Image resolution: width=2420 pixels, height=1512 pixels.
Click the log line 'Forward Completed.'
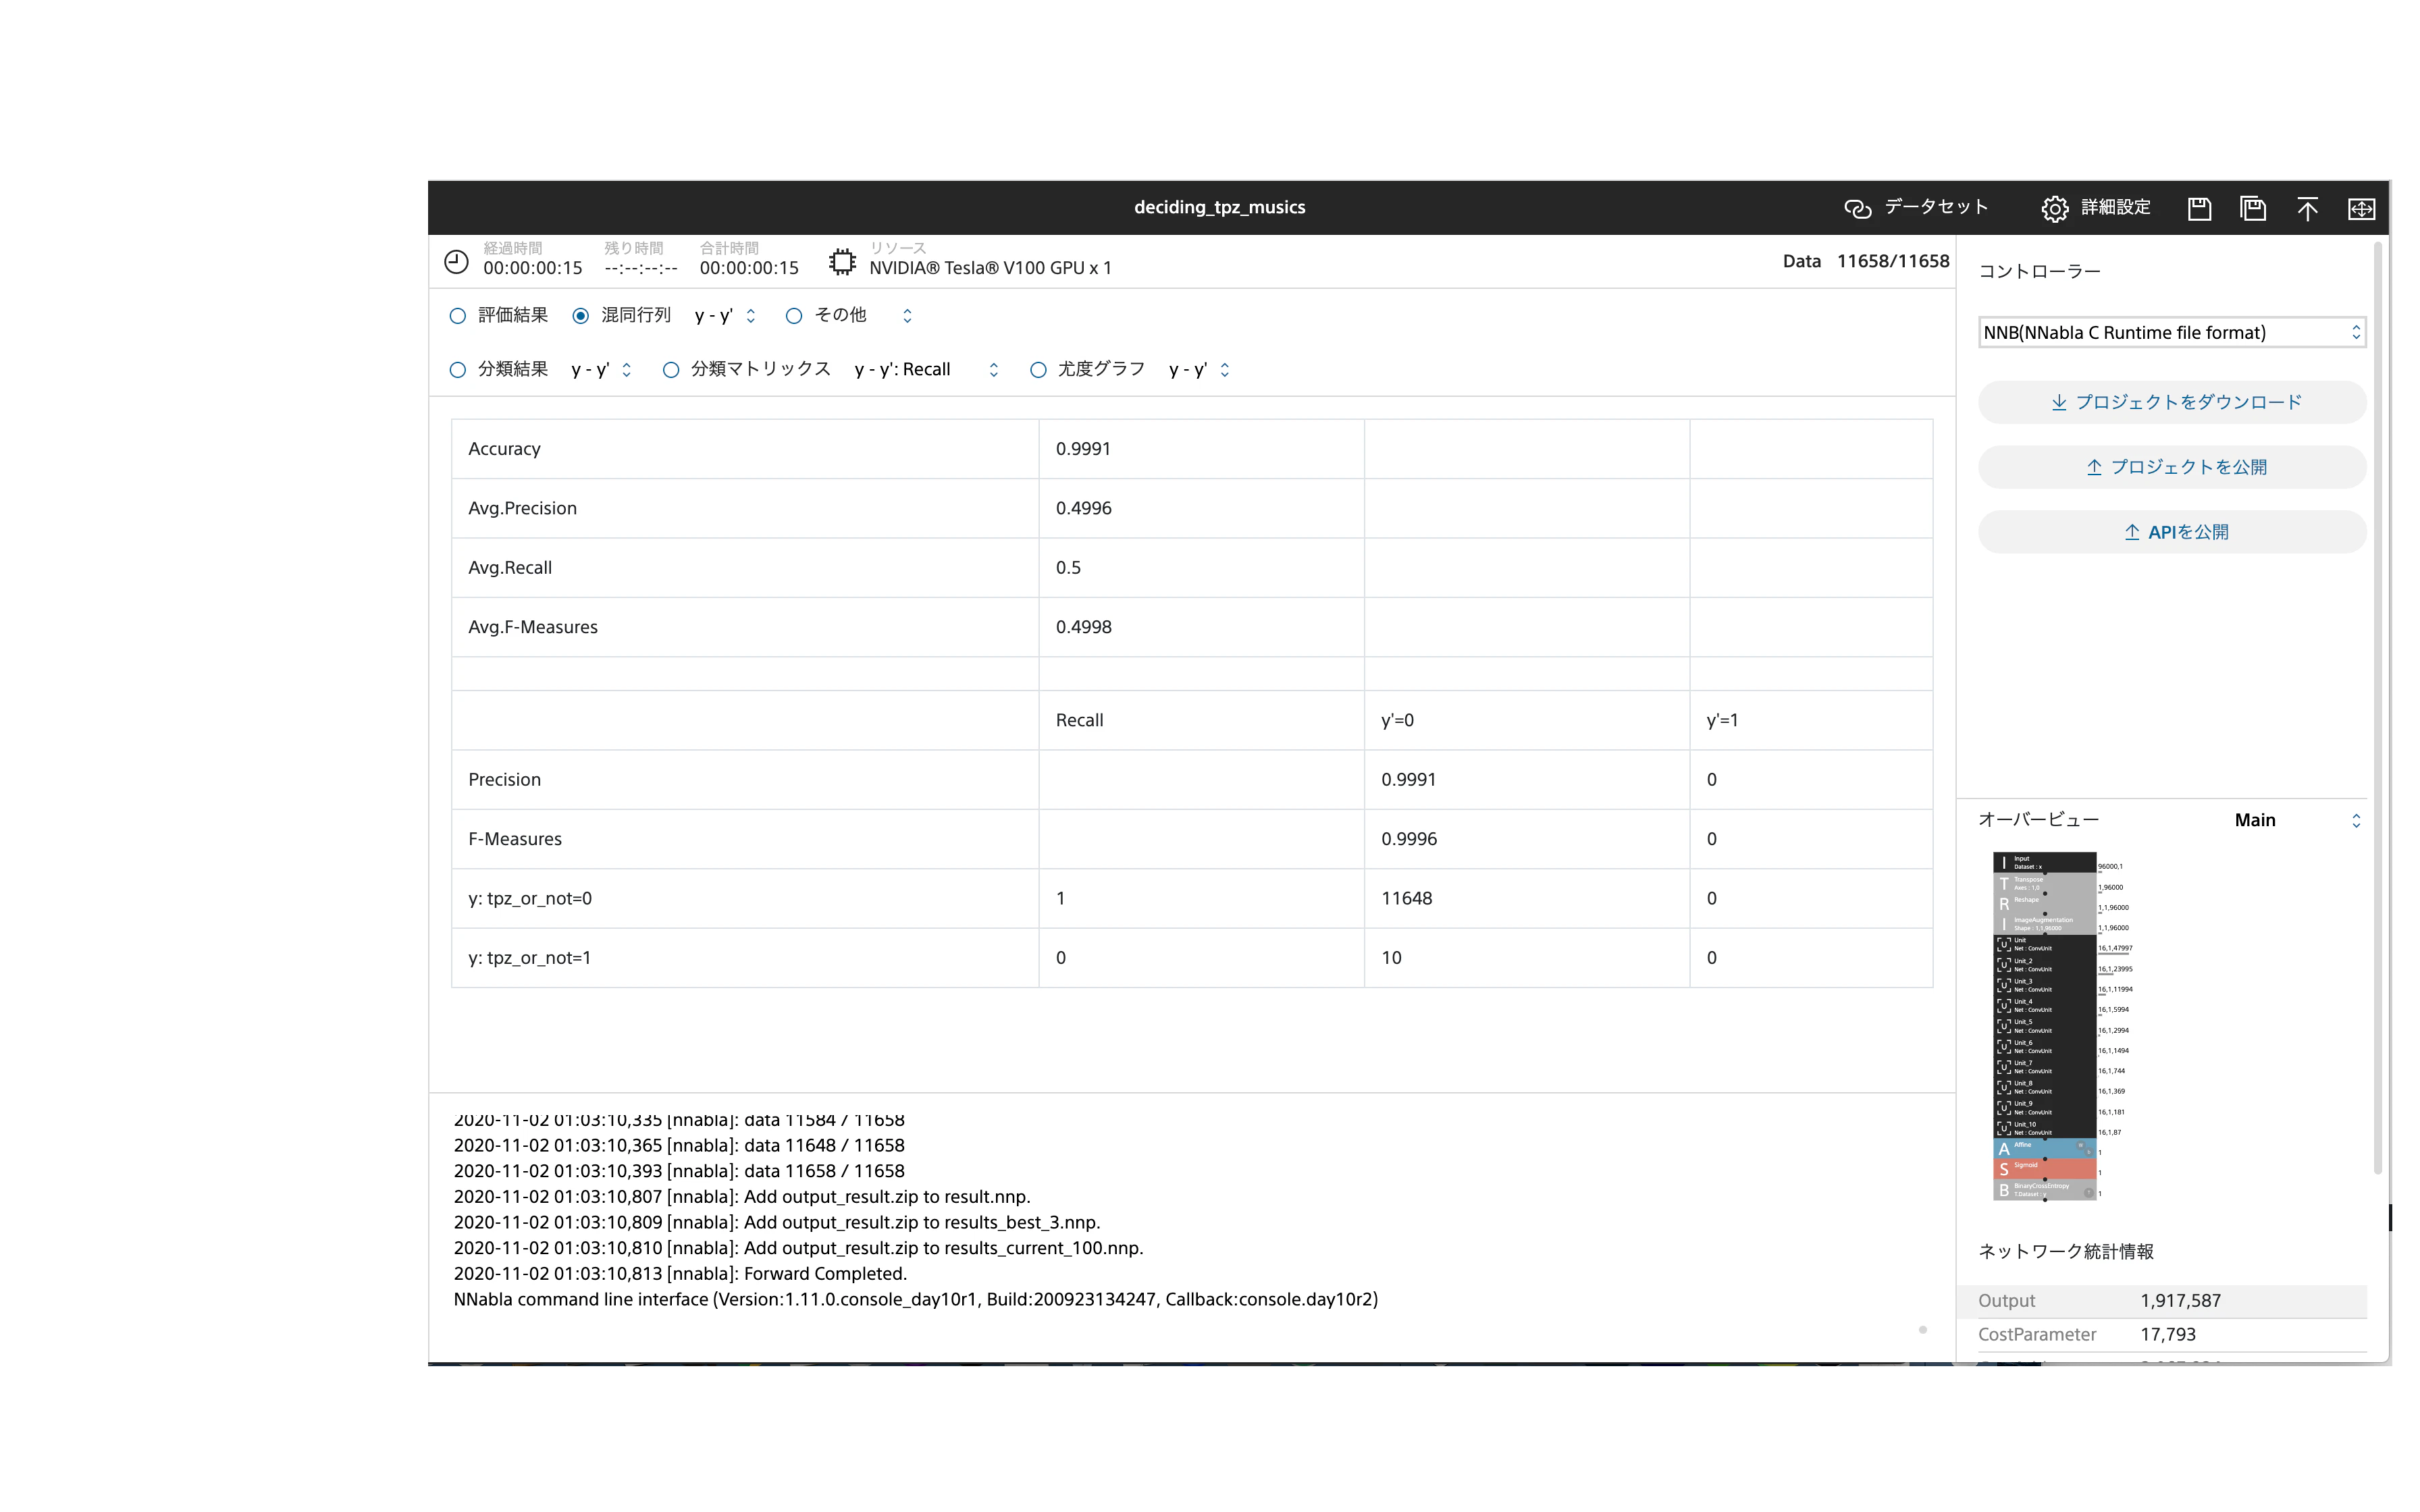click(680, 1274)
